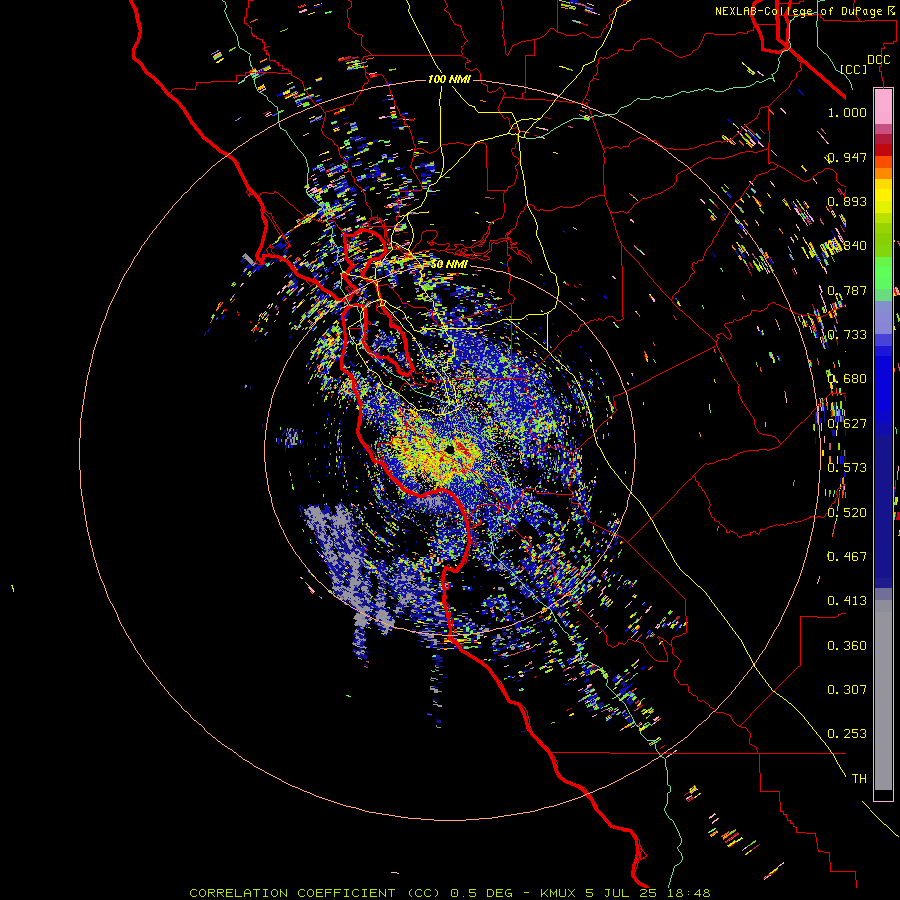Image resolution: width=900 pixels, height=900 pixels.
Task: Click the 0.627 scale value
Action: click(x=847, y=424)
